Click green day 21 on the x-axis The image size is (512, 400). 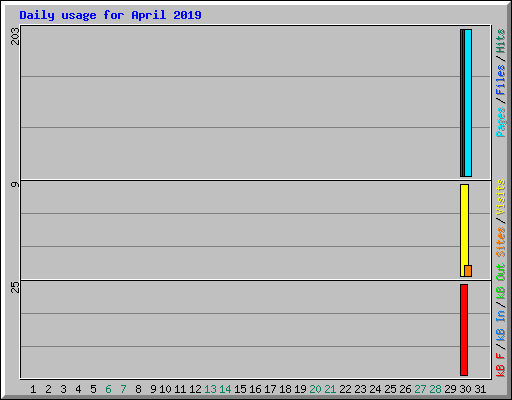click(330, 389)
